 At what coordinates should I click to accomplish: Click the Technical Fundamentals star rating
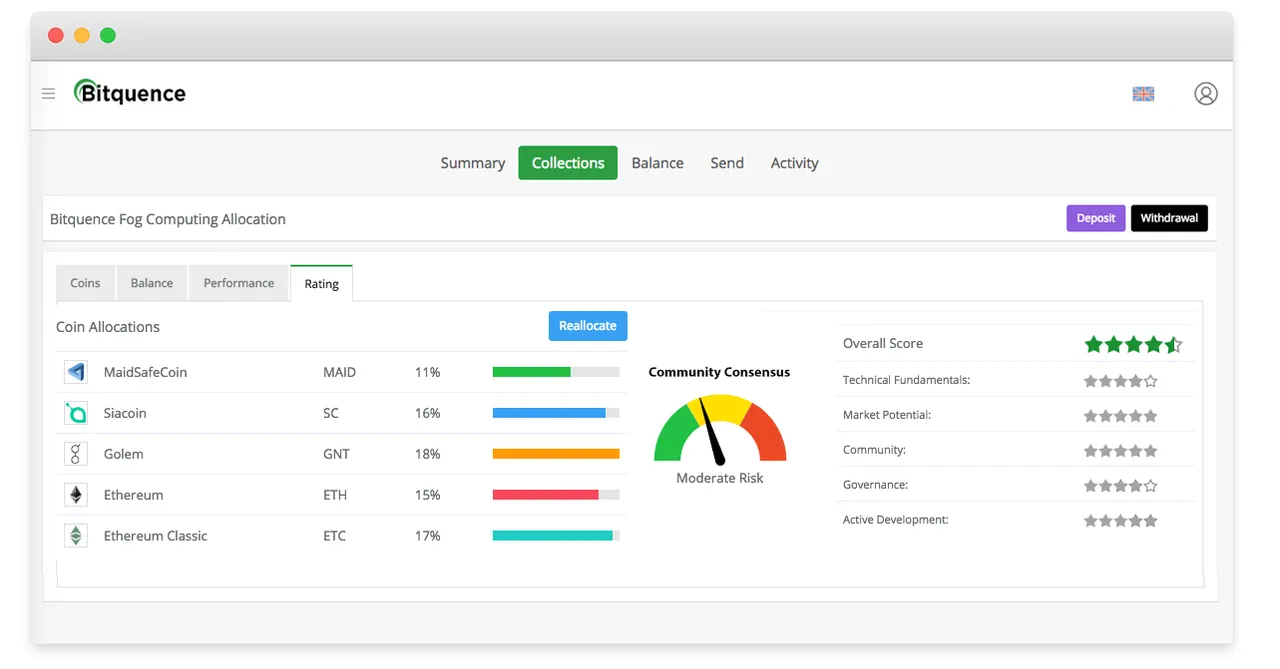[1121, 381]
